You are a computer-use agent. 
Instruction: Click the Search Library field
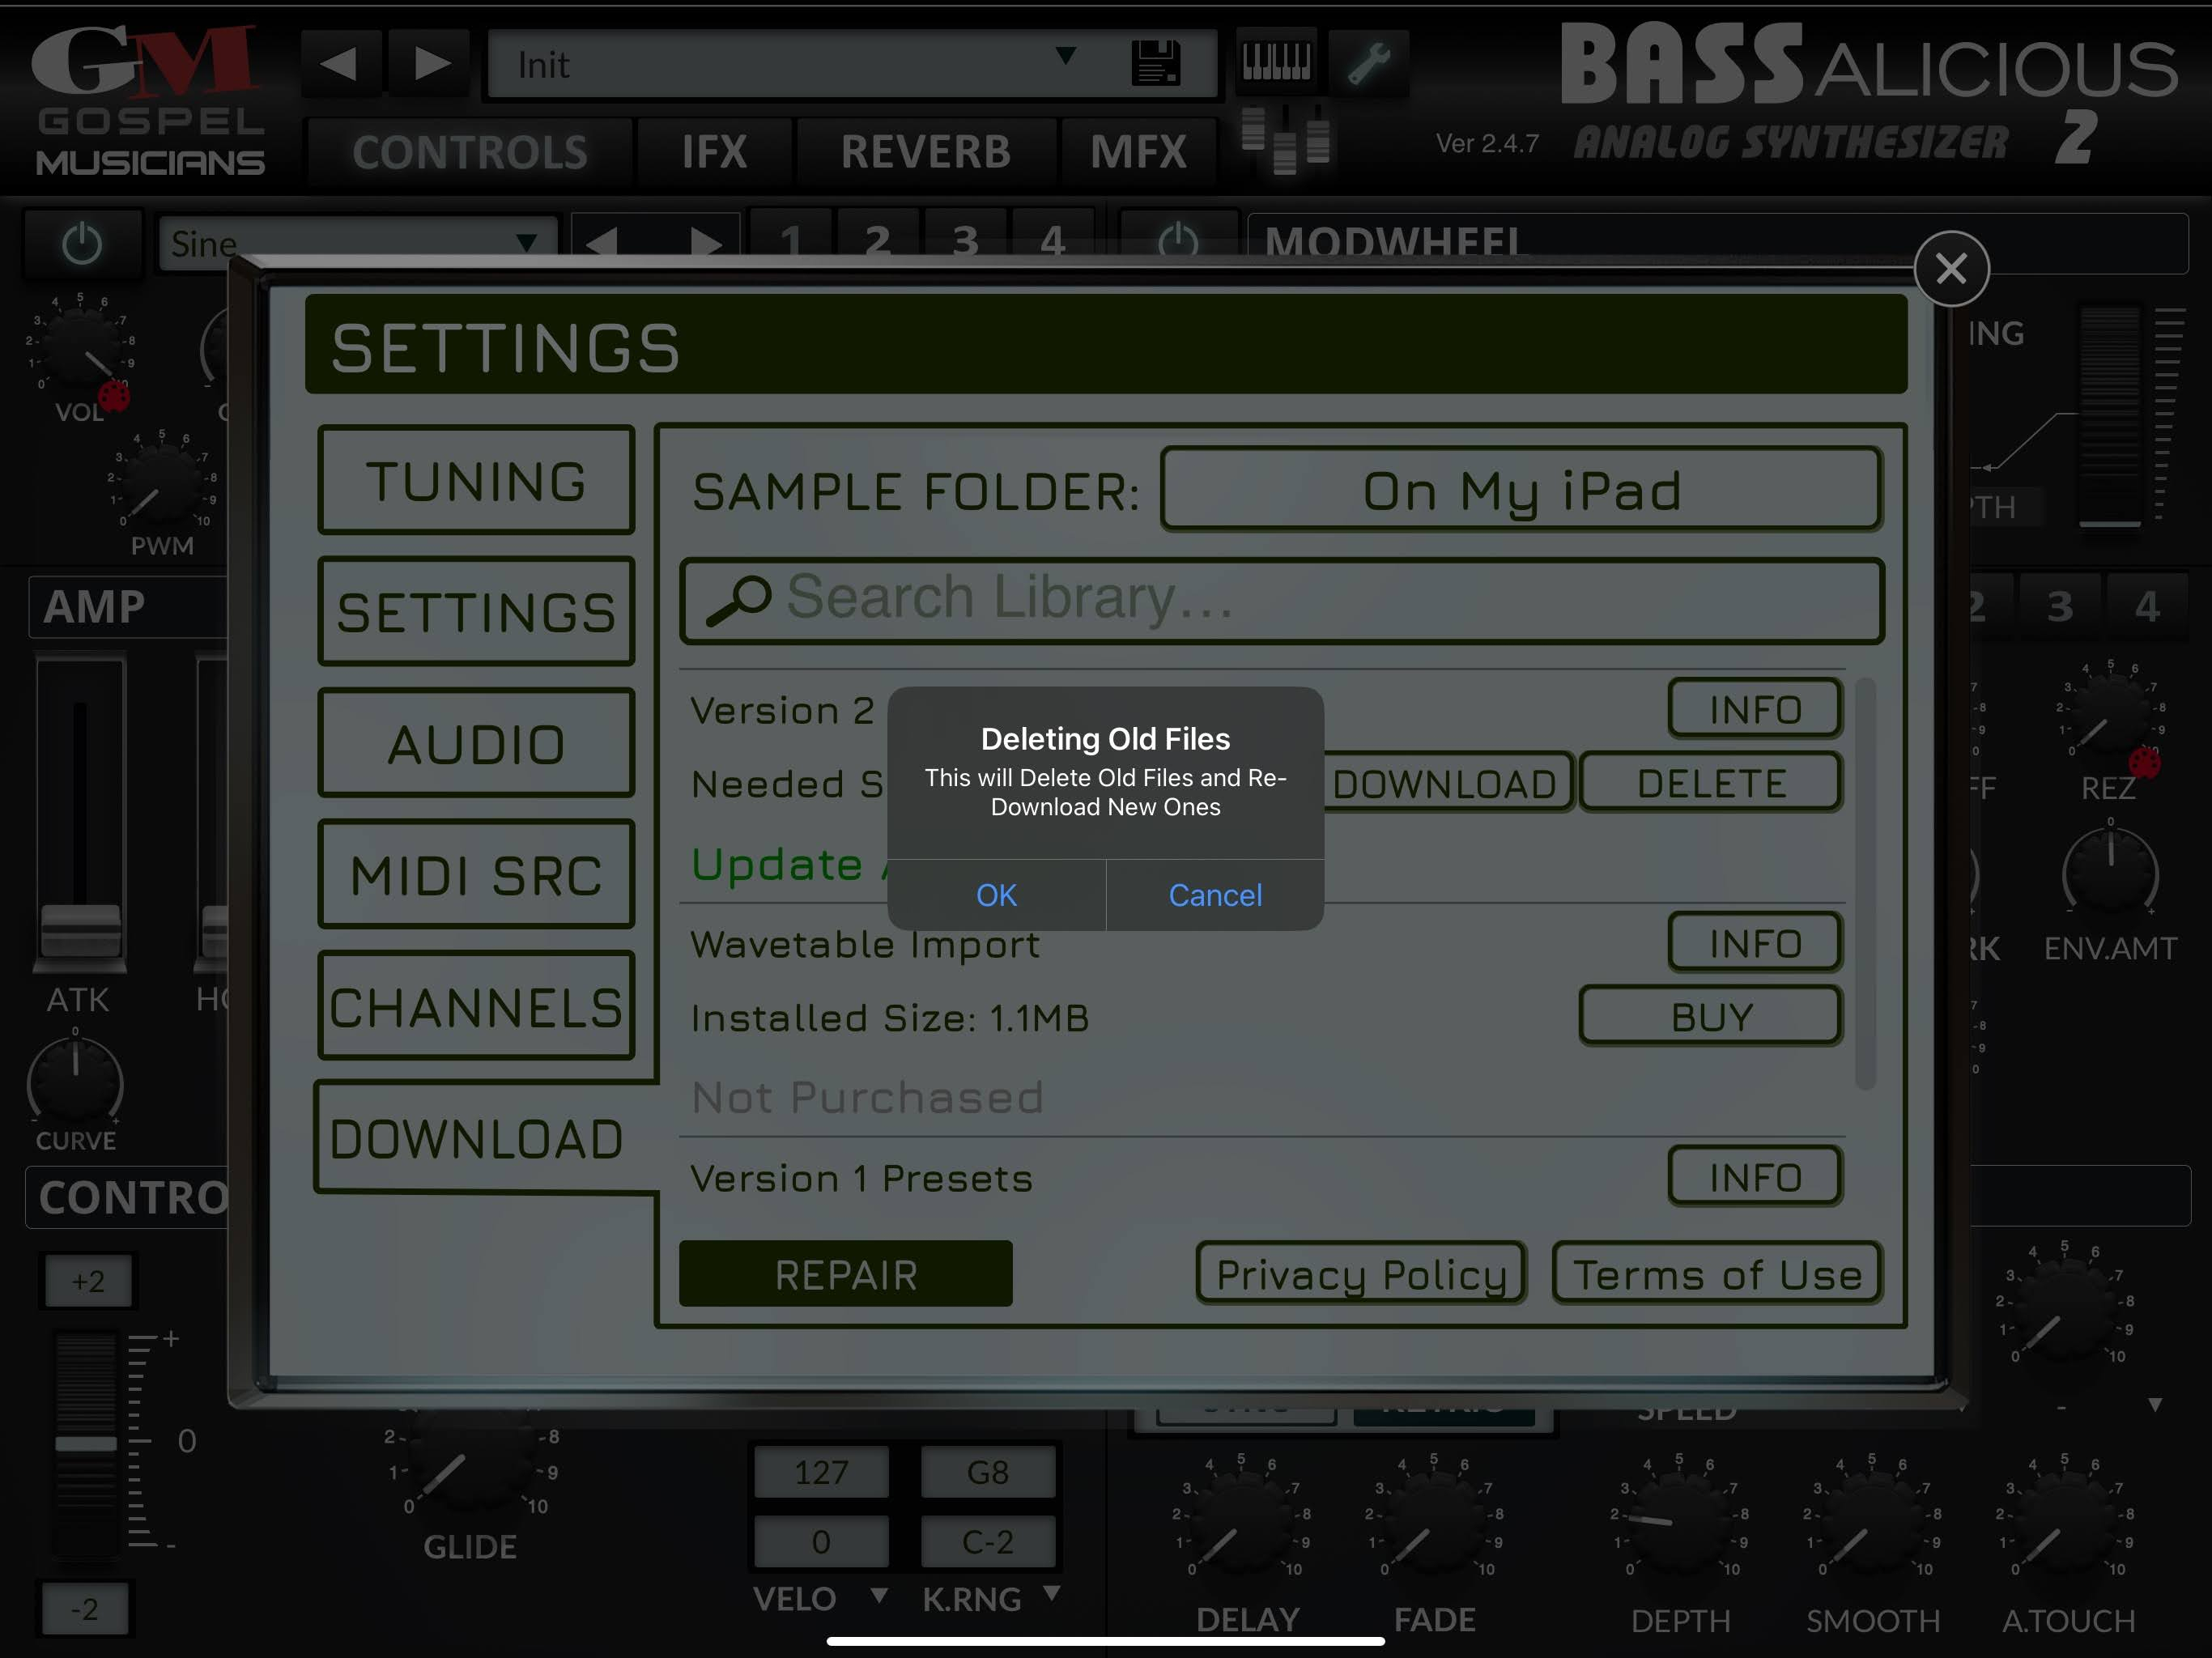pyautogui.click(x=1282, y=600)
